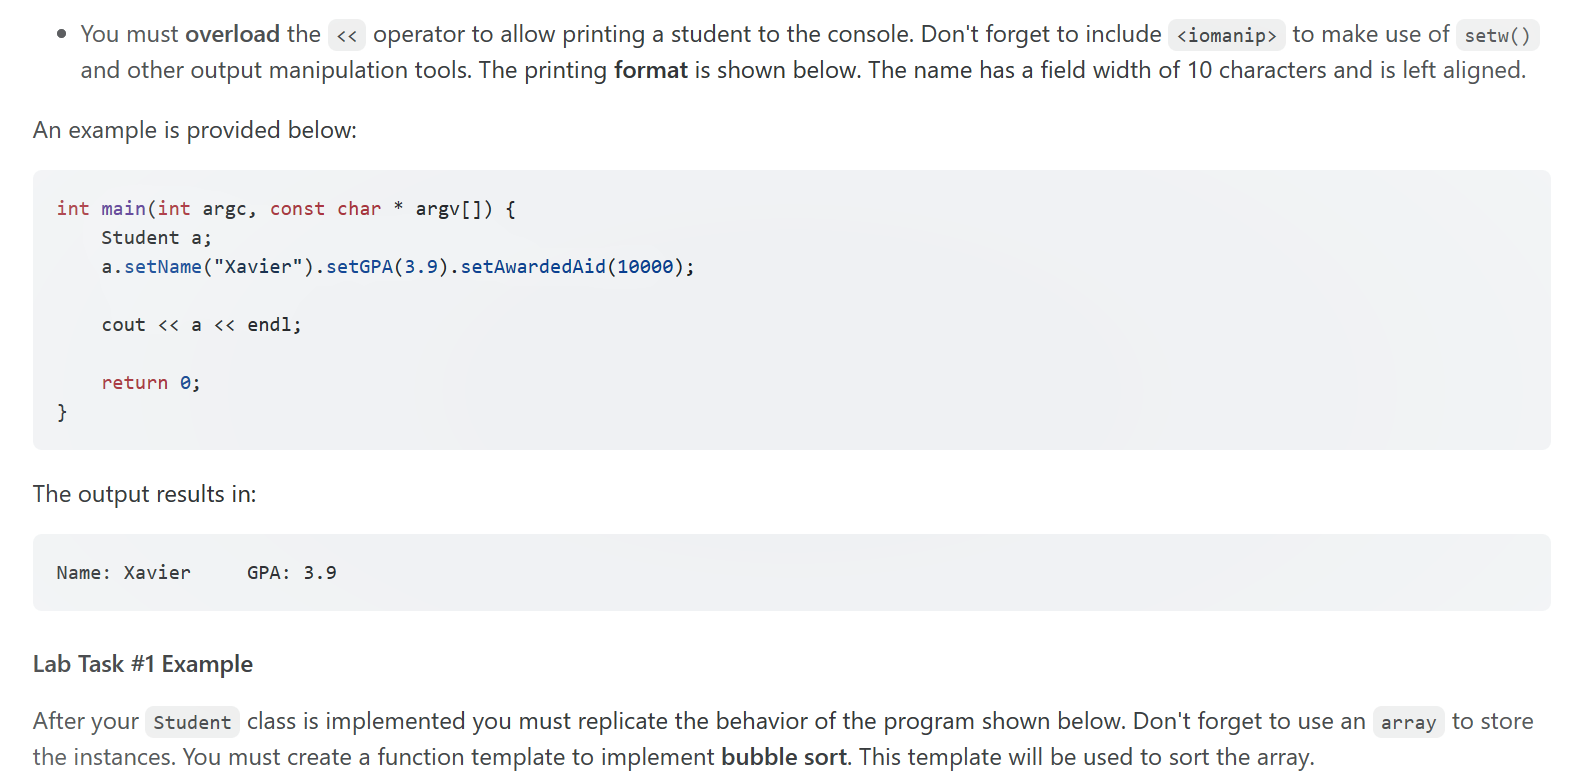Image resolution: width=1586 pixels, height=782 pixels.
Task: Click the bold word format
Action: click(x=651, y=70)
